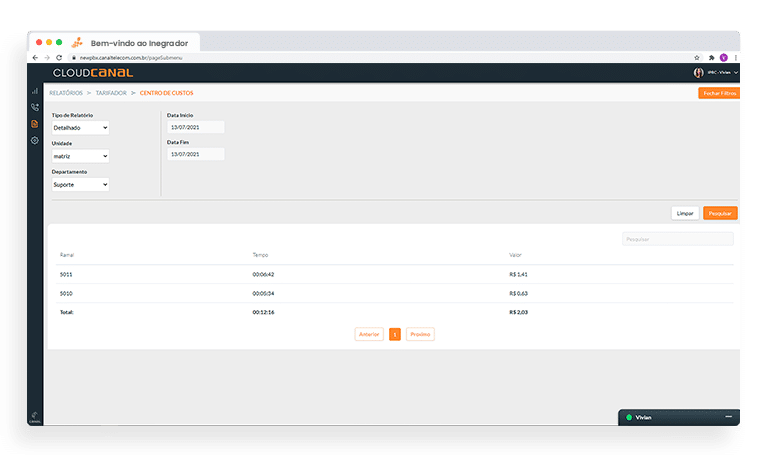767x456 pixels.
Task: Open the reports chart icon in sidebar
Action: click(35, 91)
